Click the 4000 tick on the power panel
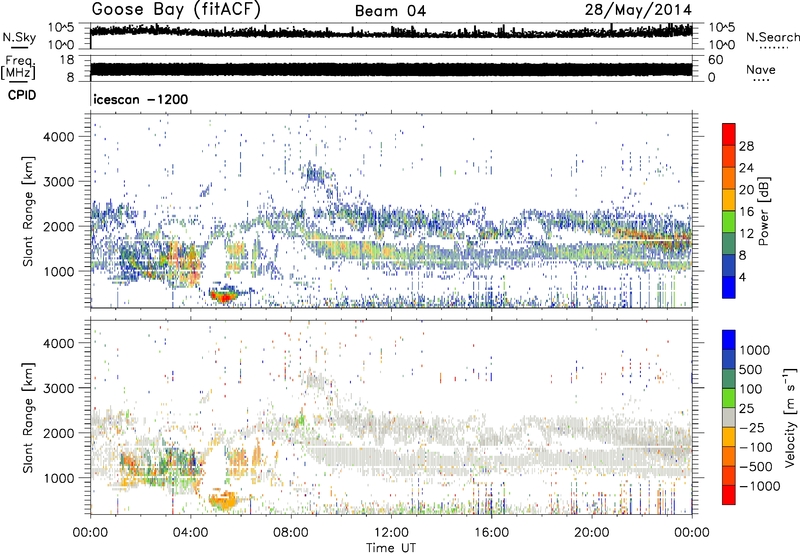The height and width of the screenshot is (554, 800). pyautogui.click(x=58, y=137)
